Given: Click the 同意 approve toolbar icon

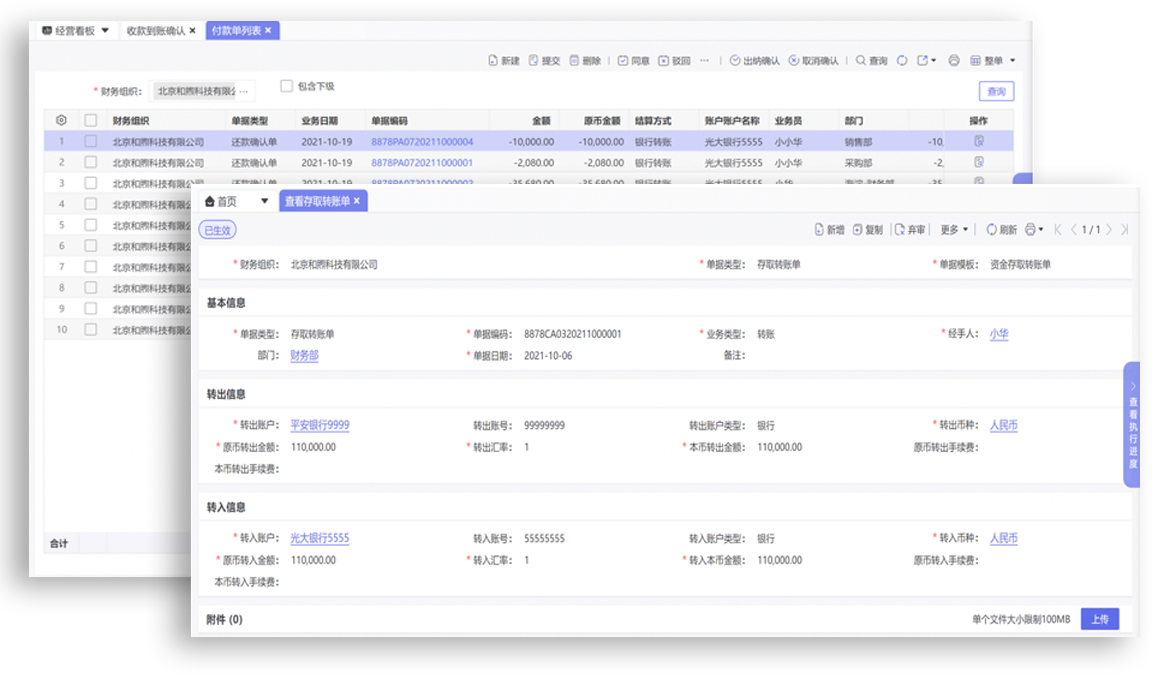Looking at the screenshot, I should [623, 60].
